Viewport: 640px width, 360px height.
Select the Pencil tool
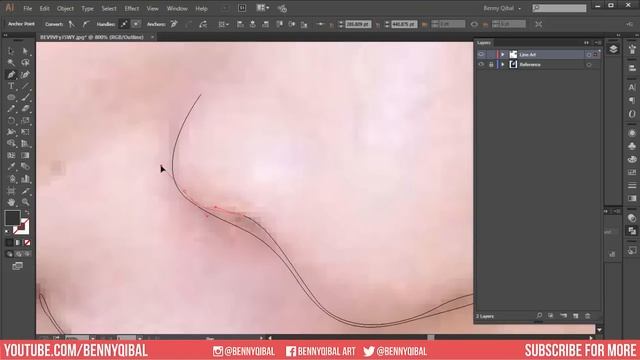point(11,109)
